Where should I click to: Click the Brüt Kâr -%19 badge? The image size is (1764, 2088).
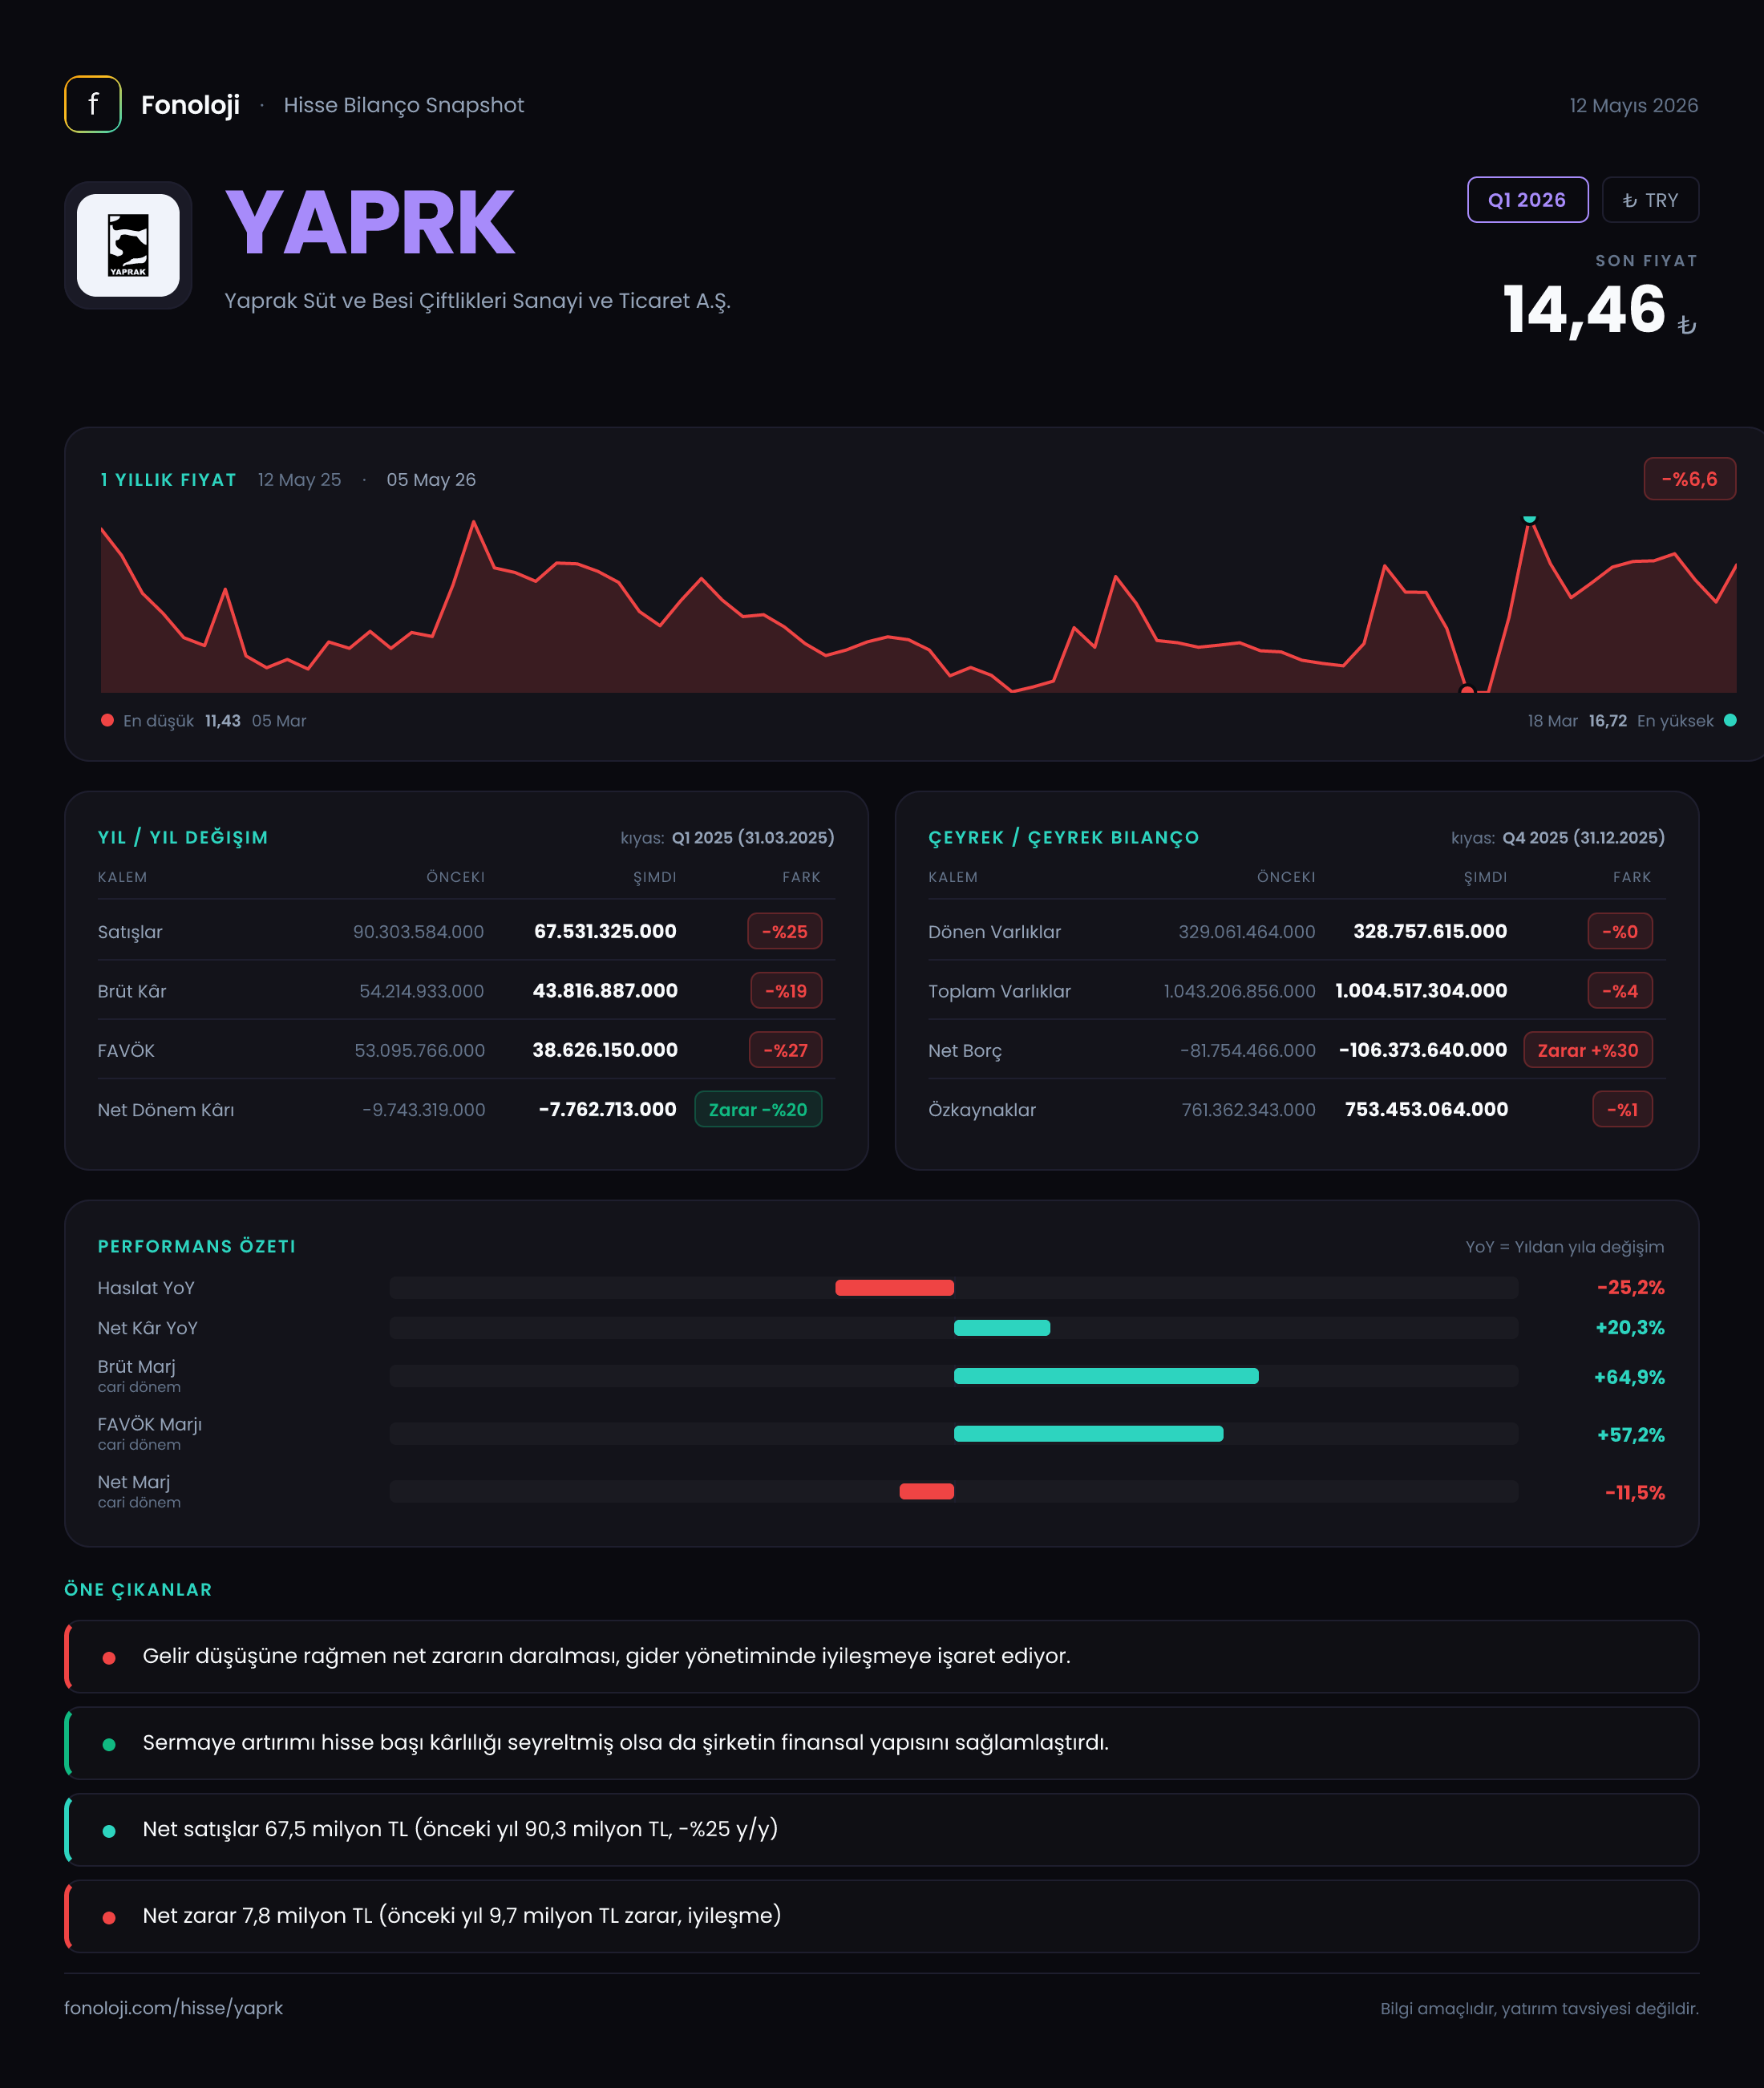pyautogui.click(x=786, y=991)
